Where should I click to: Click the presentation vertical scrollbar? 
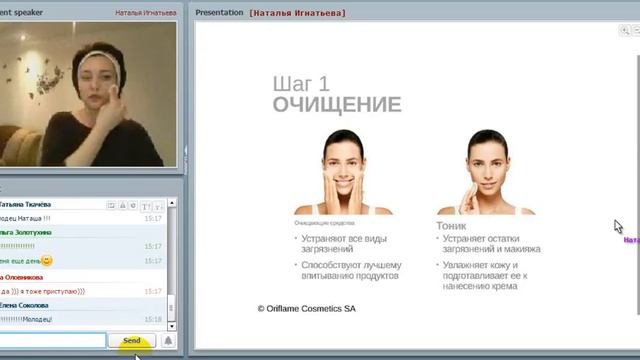638,184
